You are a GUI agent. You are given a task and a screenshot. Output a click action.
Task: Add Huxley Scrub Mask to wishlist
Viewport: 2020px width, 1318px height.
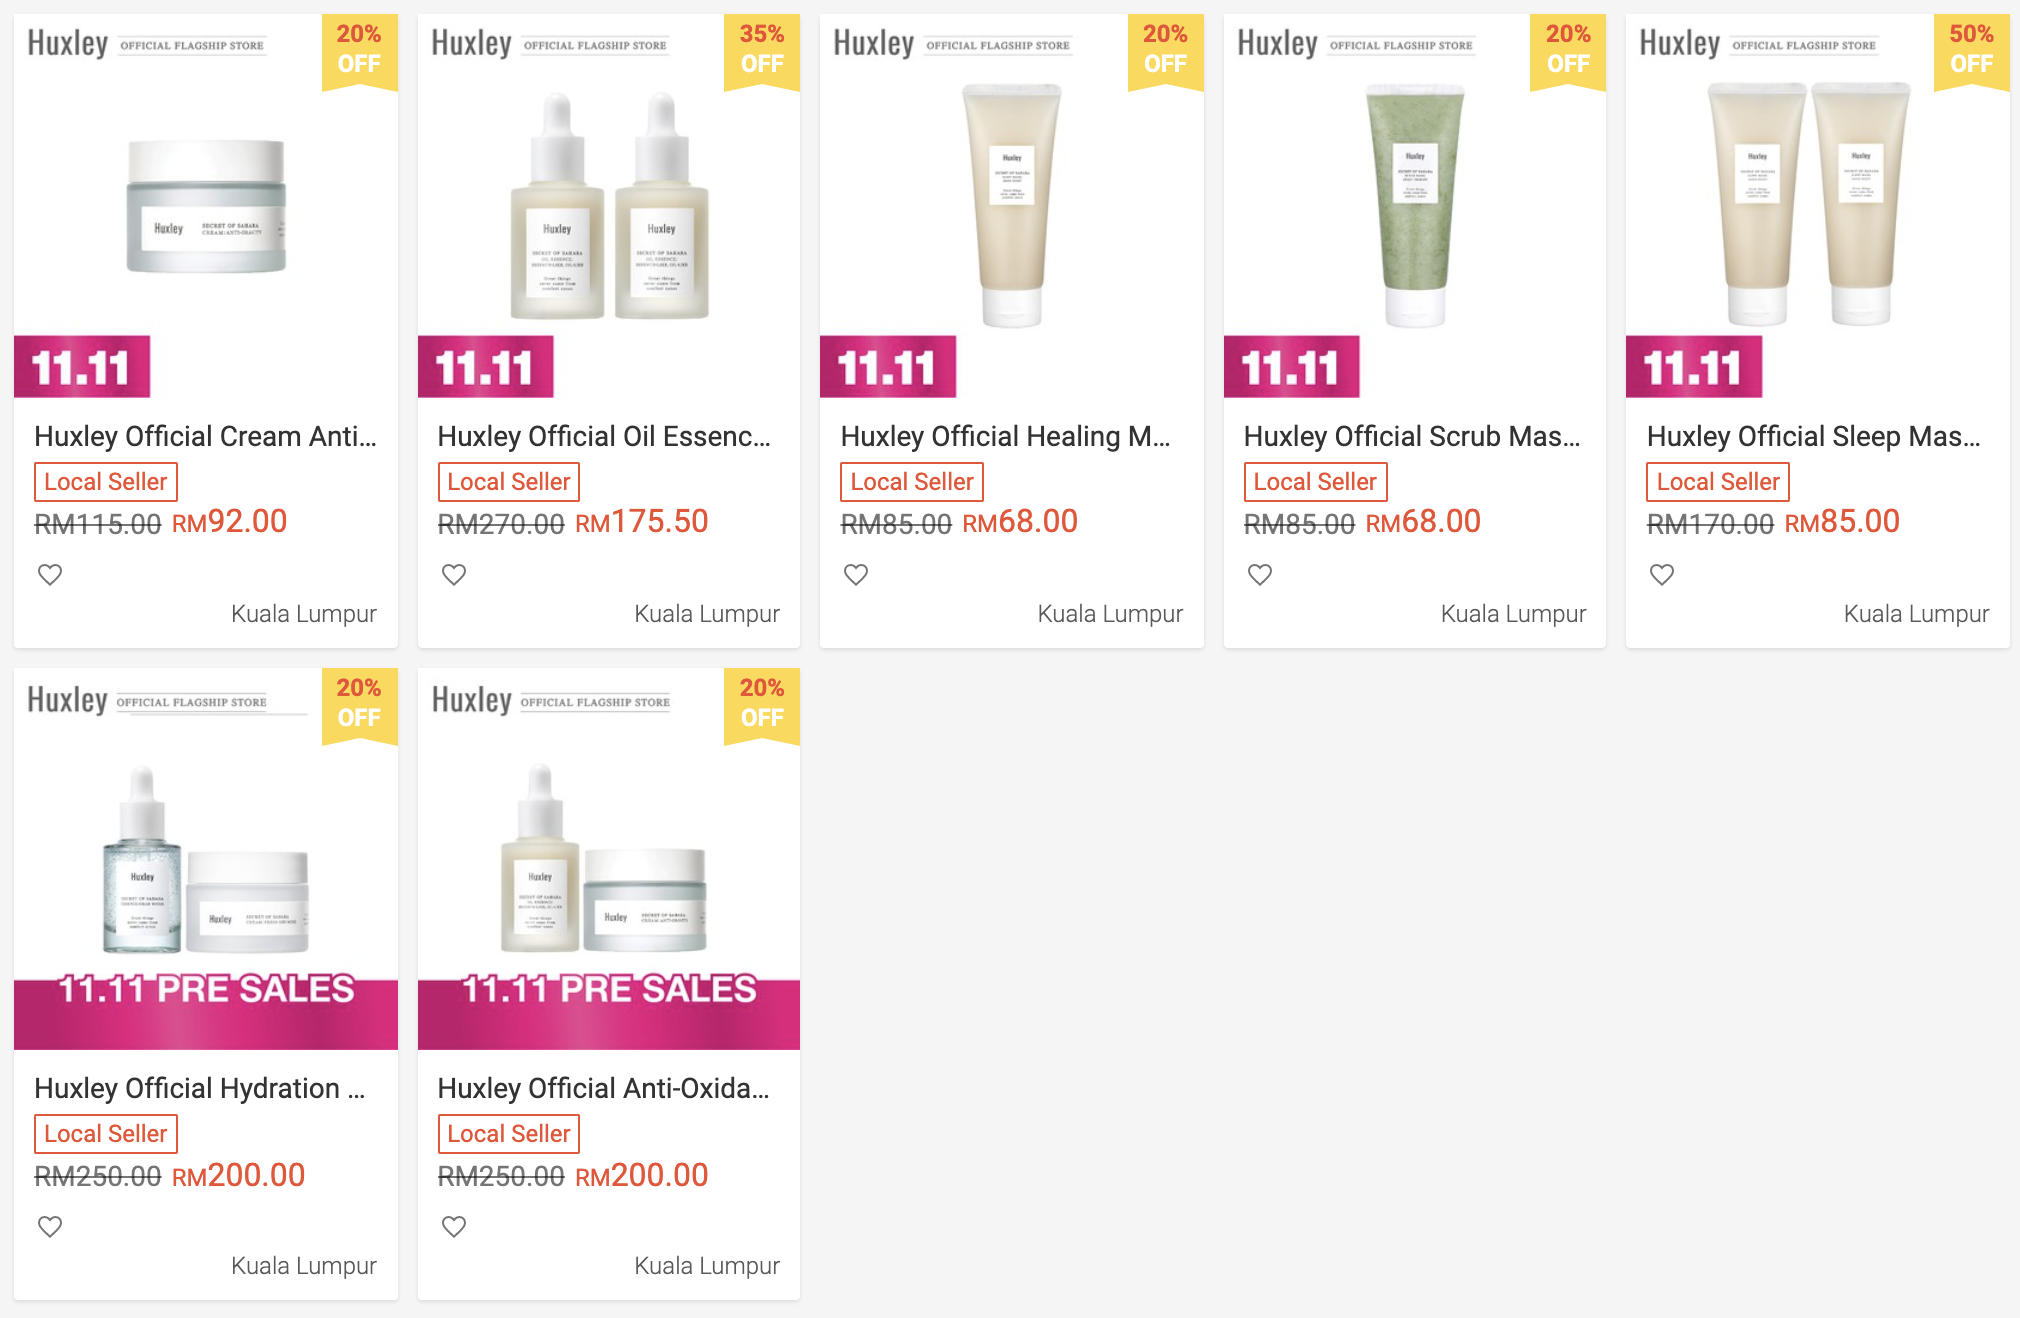[1260, 574]
